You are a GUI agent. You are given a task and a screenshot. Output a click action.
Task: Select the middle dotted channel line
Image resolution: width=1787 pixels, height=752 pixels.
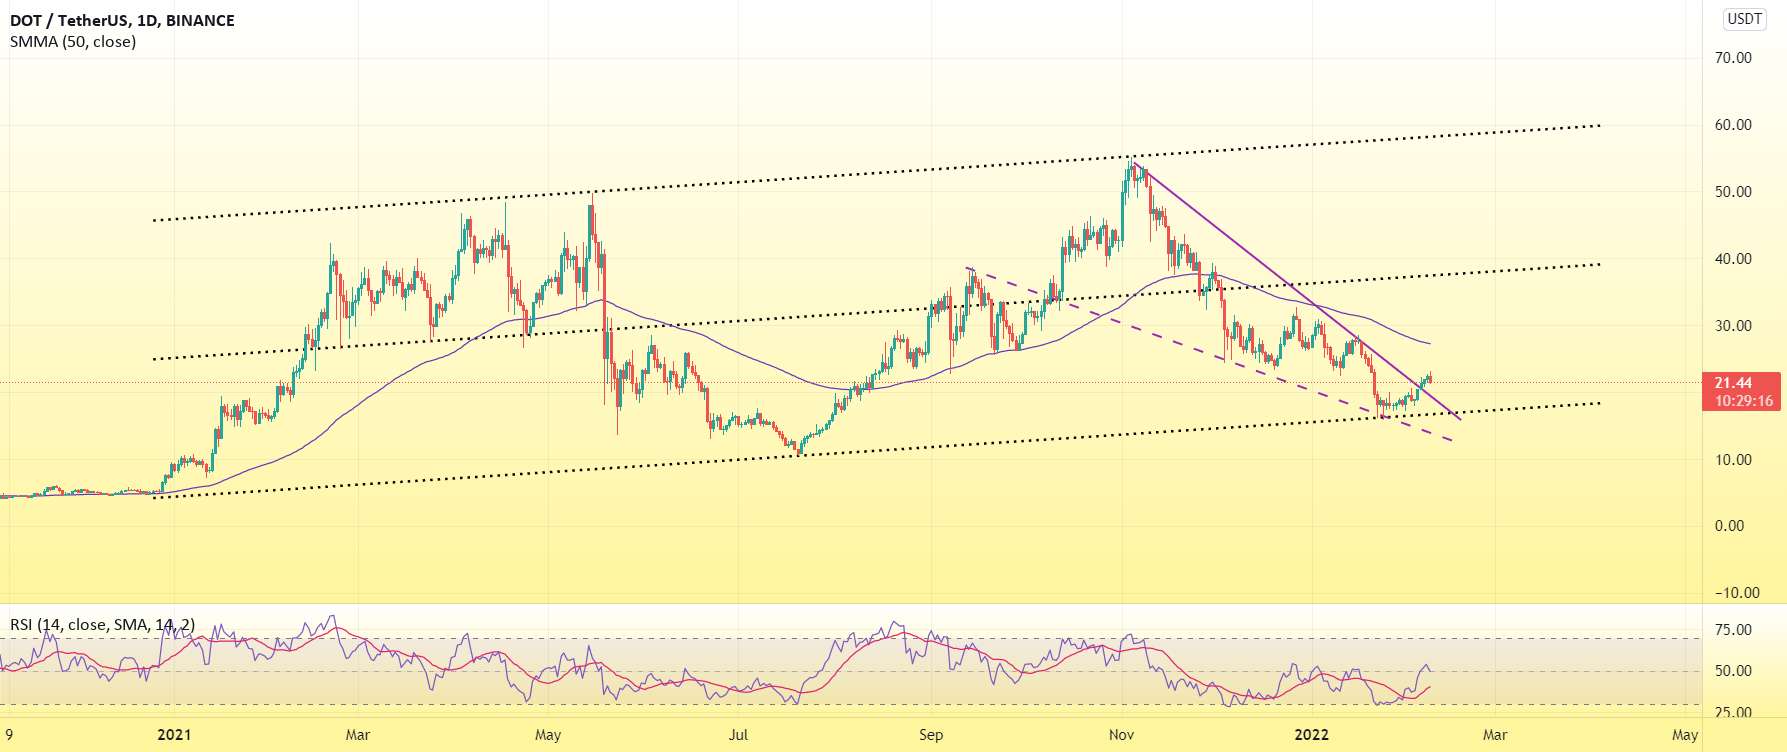click(x=876, y=312)
